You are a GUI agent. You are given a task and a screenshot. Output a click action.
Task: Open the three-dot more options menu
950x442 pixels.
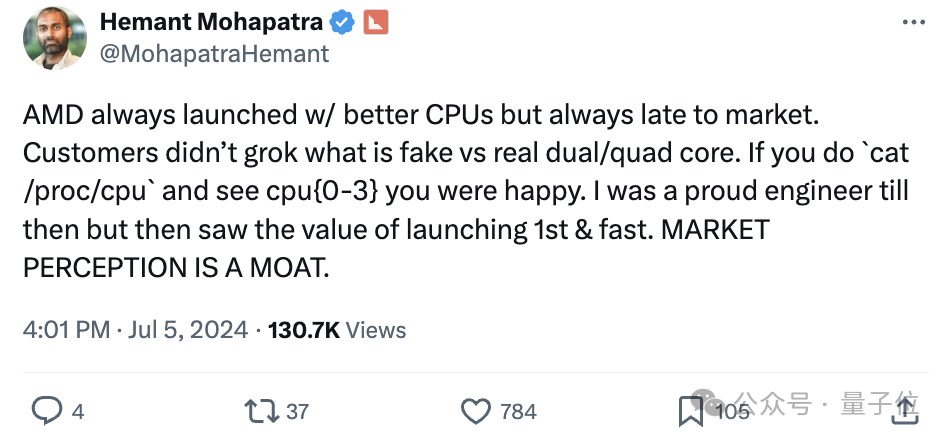pos(914,22)
